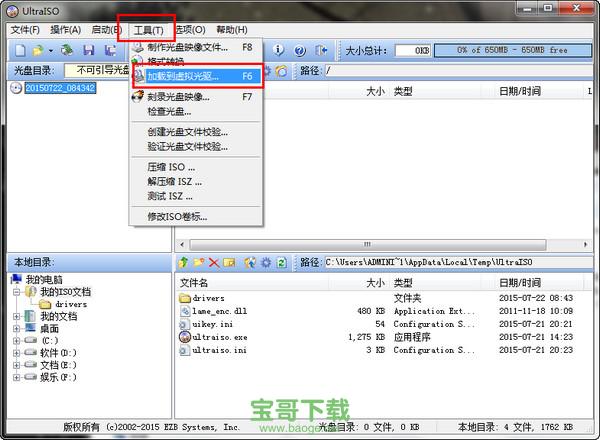Screen dimensions: 600x440
Task: Click the disc icon beside disc path
Action: click(281, 71)
